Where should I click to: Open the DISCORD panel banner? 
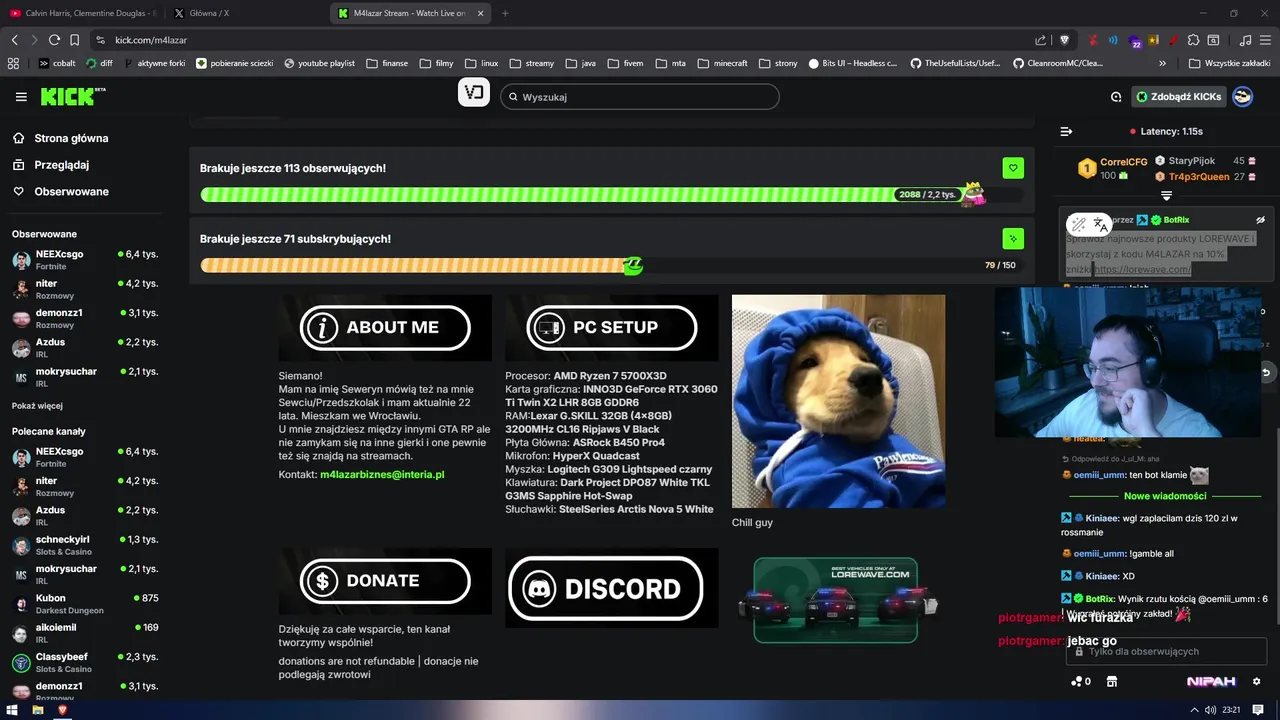(612, 588)
